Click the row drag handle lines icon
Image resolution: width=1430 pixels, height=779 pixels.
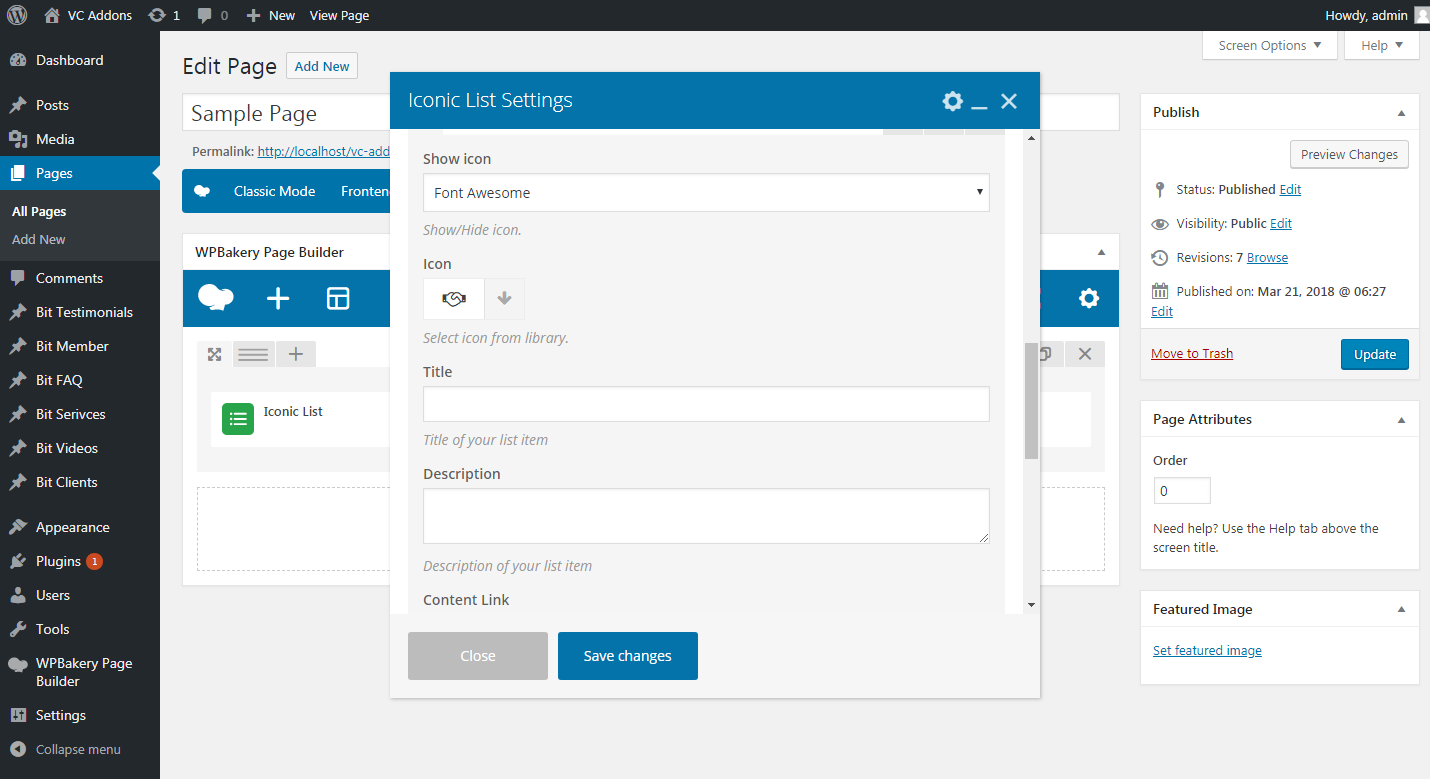253,354
